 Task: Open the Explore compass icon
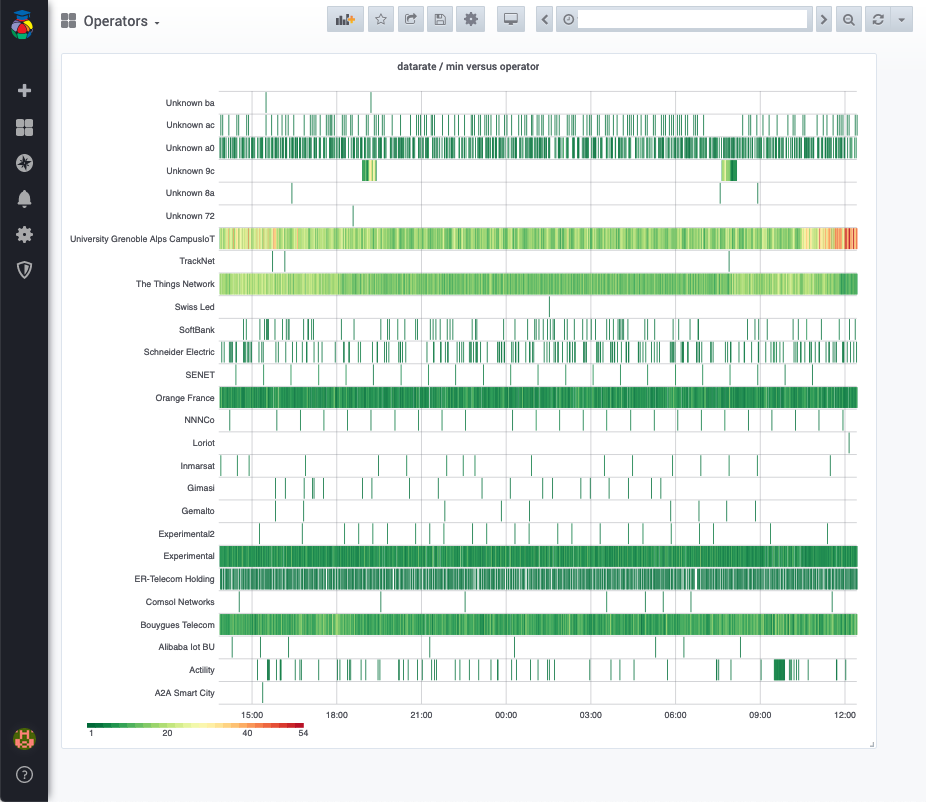(x=24, y=163)
